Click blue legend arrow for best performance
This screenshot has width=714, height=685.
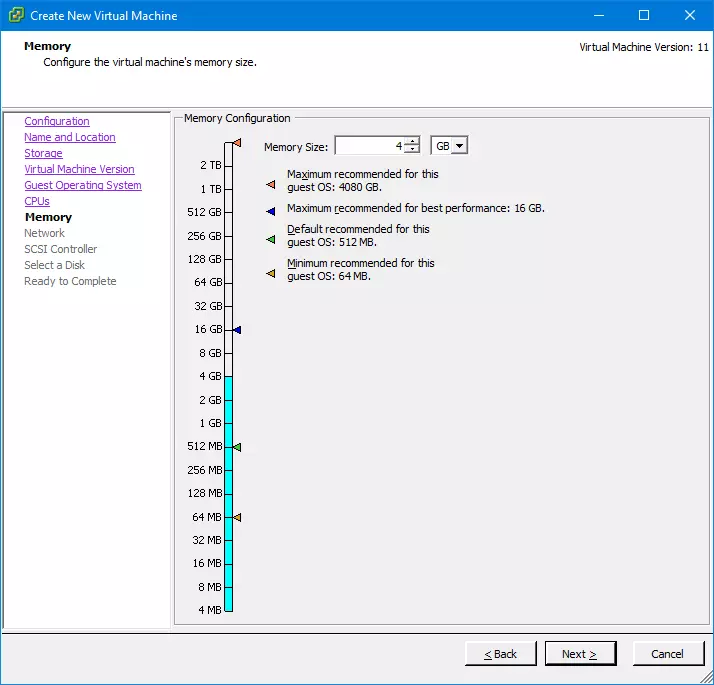270,211
